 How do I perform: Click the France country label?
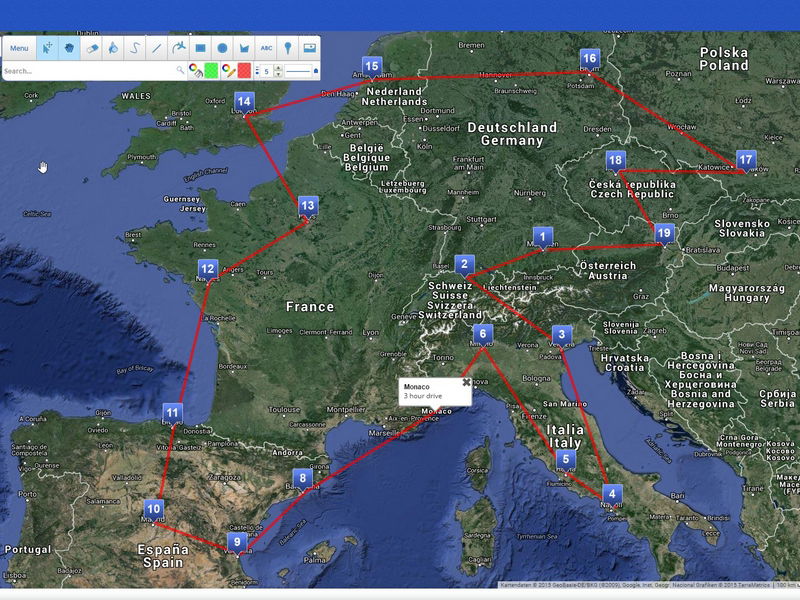click(x=310, y=307)
